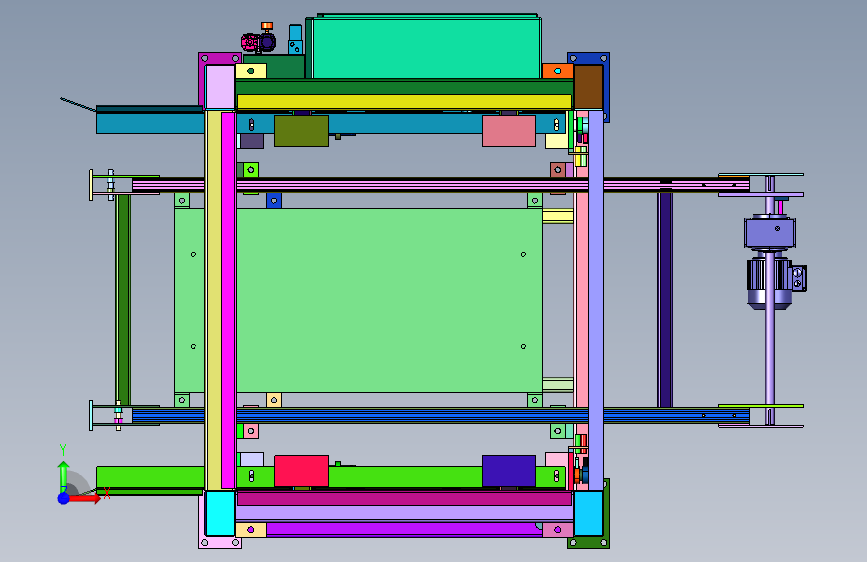Select the light yellow bracket with green hole
Screen dimensions: 867x562
tap(251, 71)
